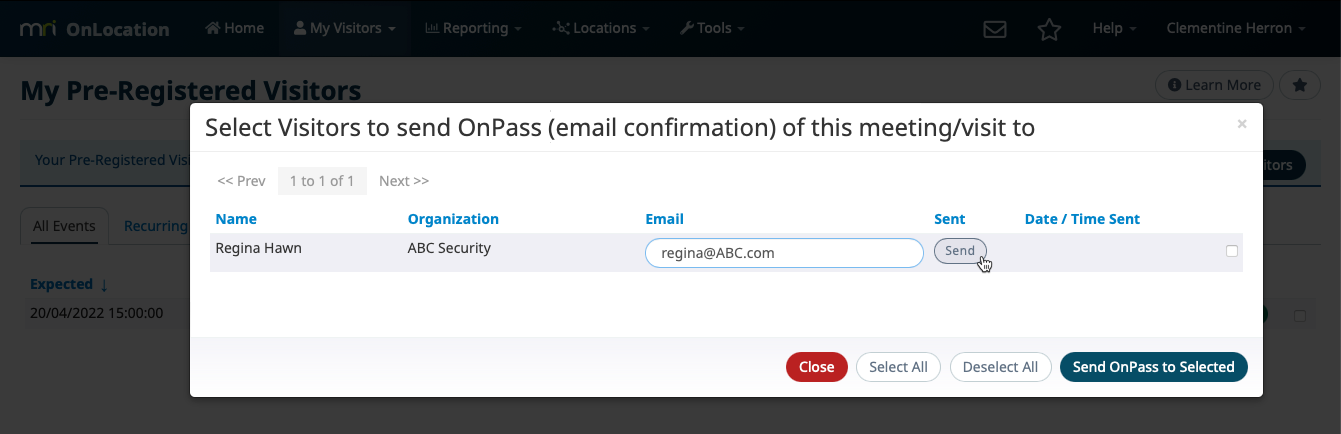Sort by Date / Time Sent header
This screenshot has width=1341, height=434.
1082,219
